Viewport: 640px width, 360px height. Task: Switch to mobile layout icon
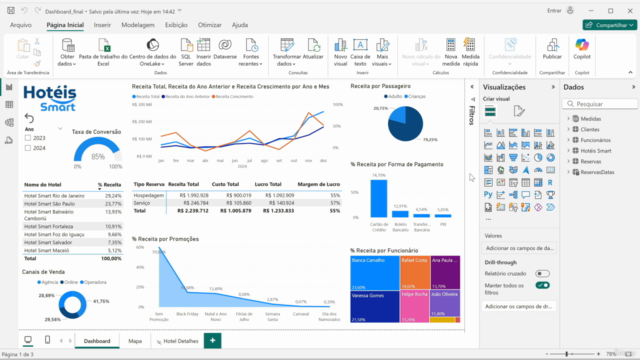coord(47,340)
